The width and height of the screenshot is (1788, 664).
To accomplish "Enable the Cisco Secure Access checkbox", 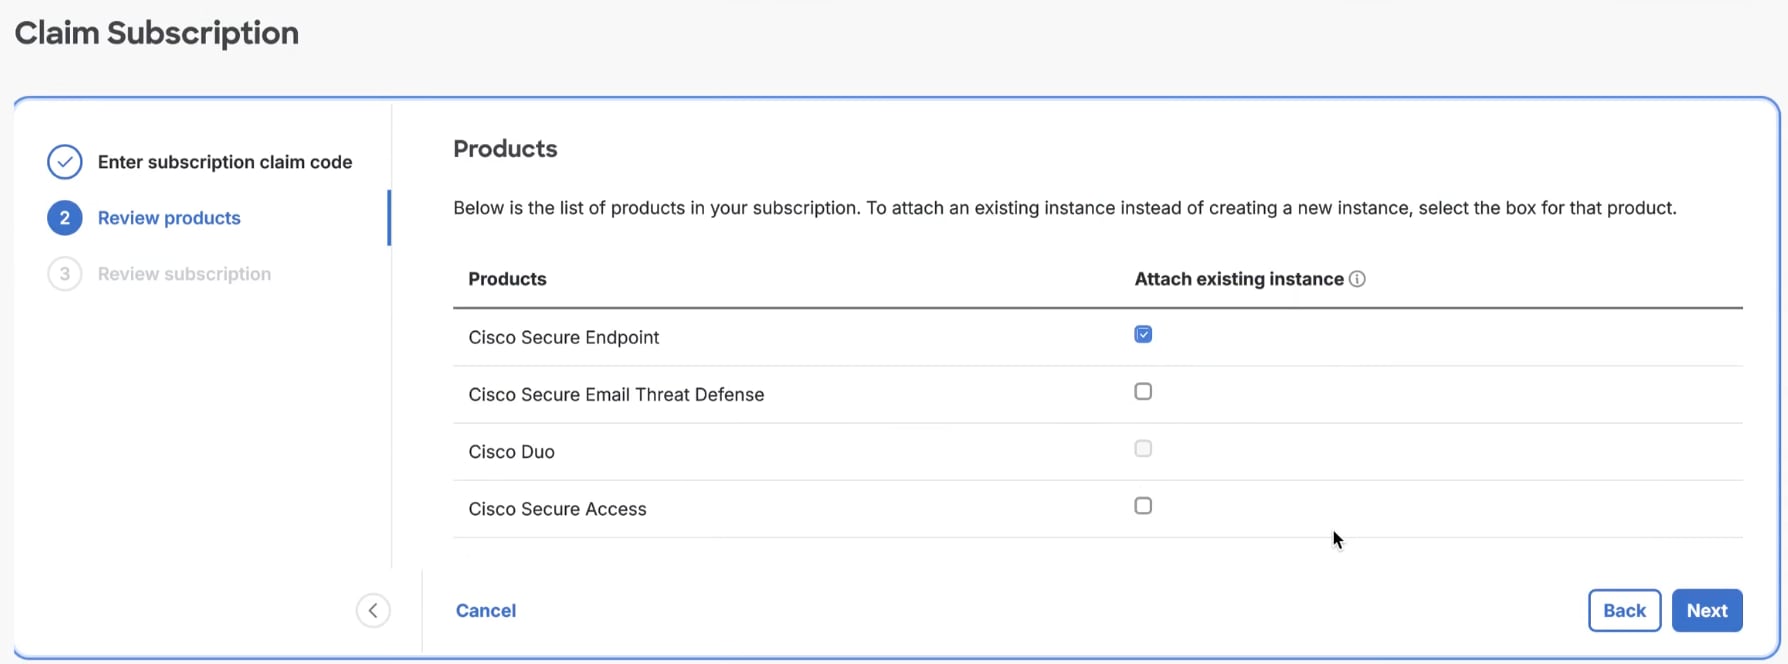I will [1143, 506].
